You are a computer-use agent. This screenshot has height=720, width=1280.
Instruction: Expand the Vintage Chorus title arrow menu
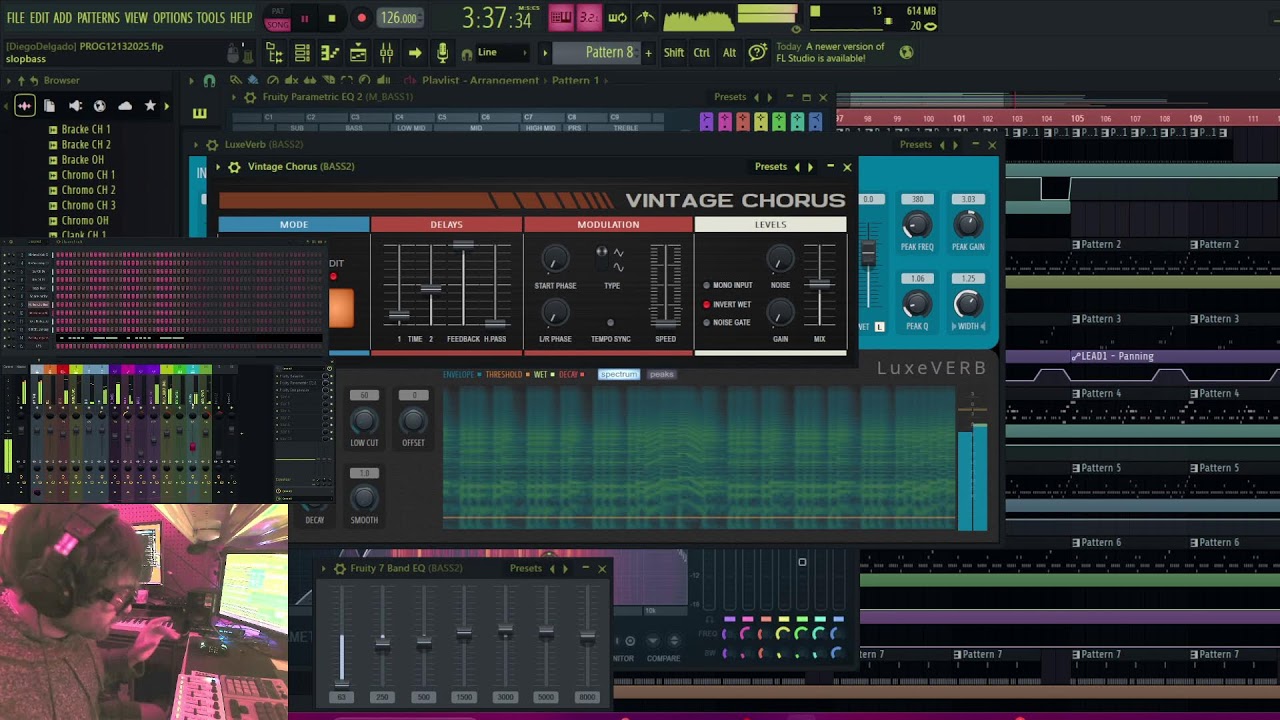tap(218, 167)
